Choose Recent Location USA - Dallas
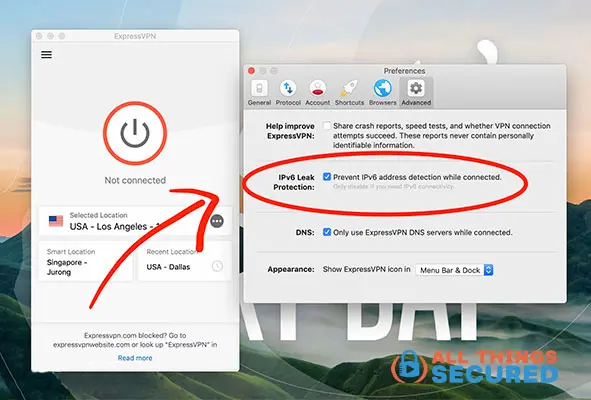591x400 pixels. (x=185, y=262)
